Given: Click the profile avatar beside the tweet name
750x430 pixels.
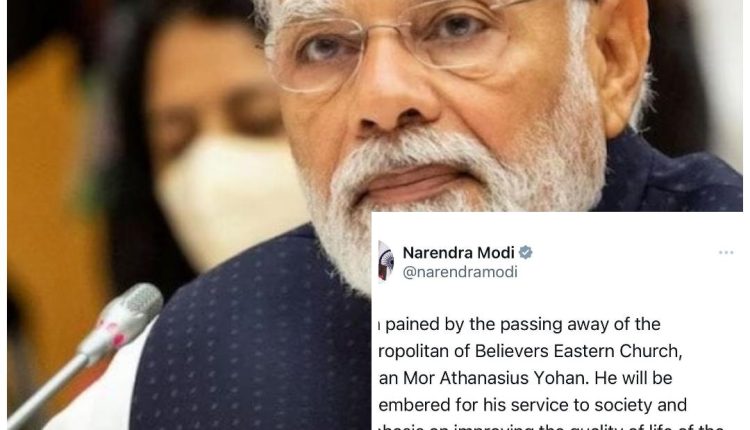Looking at the screenshot, I should tap(386, 261).
